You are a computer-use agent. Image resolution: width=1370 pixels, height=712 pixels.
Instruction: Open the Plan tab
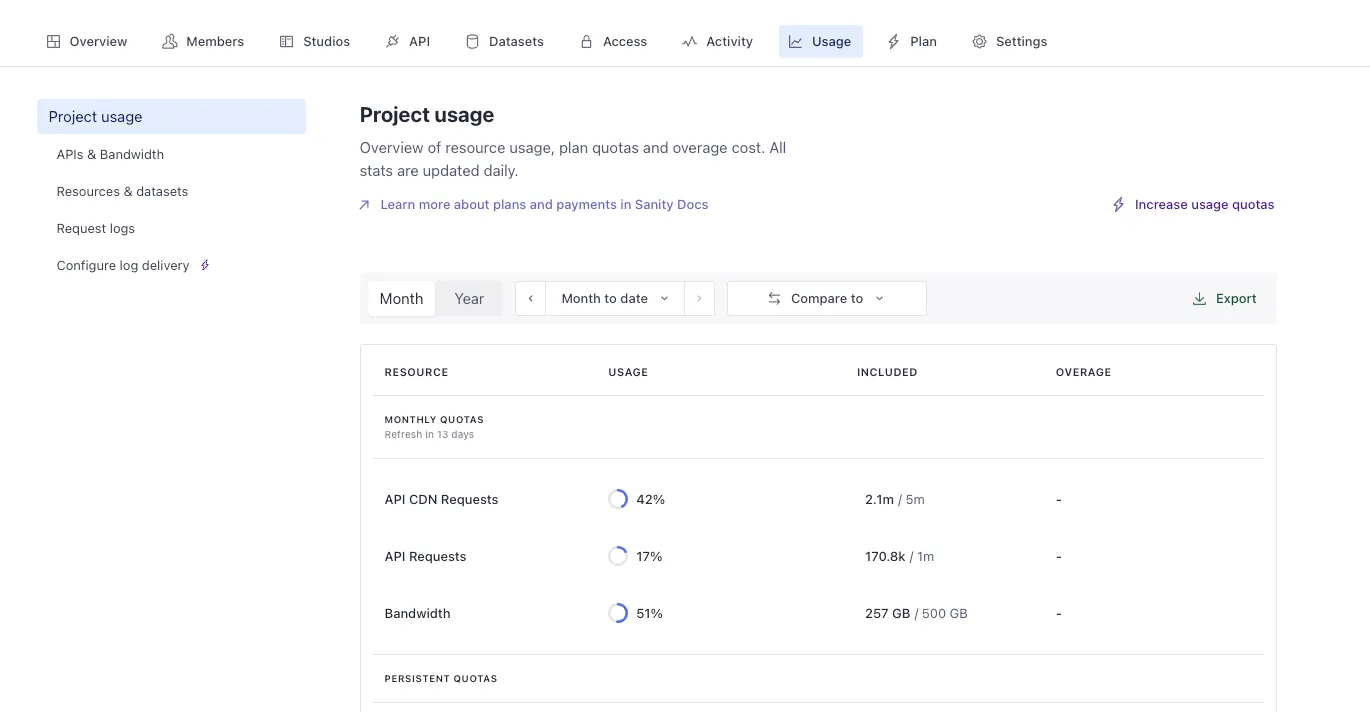click(x=911, y=42)
